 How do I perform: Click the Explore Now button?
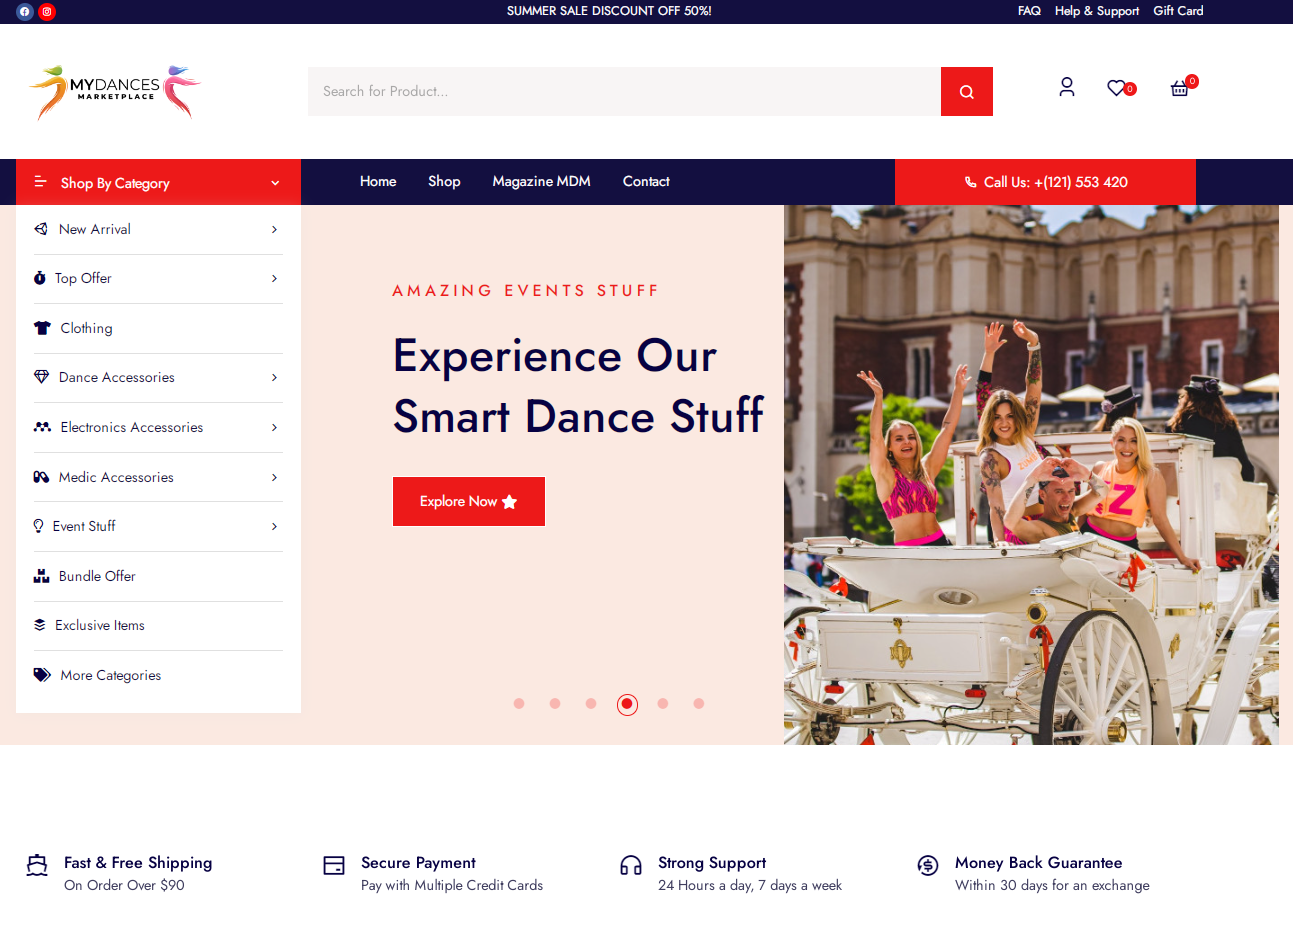coord(469,501)
